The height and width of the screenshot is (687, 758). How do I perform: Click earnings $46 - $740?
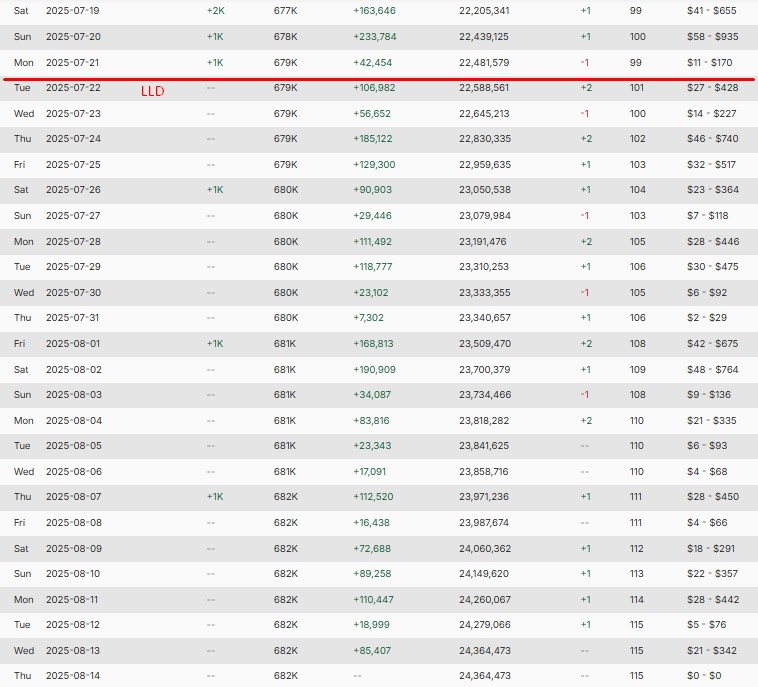(x=713, y=139)
